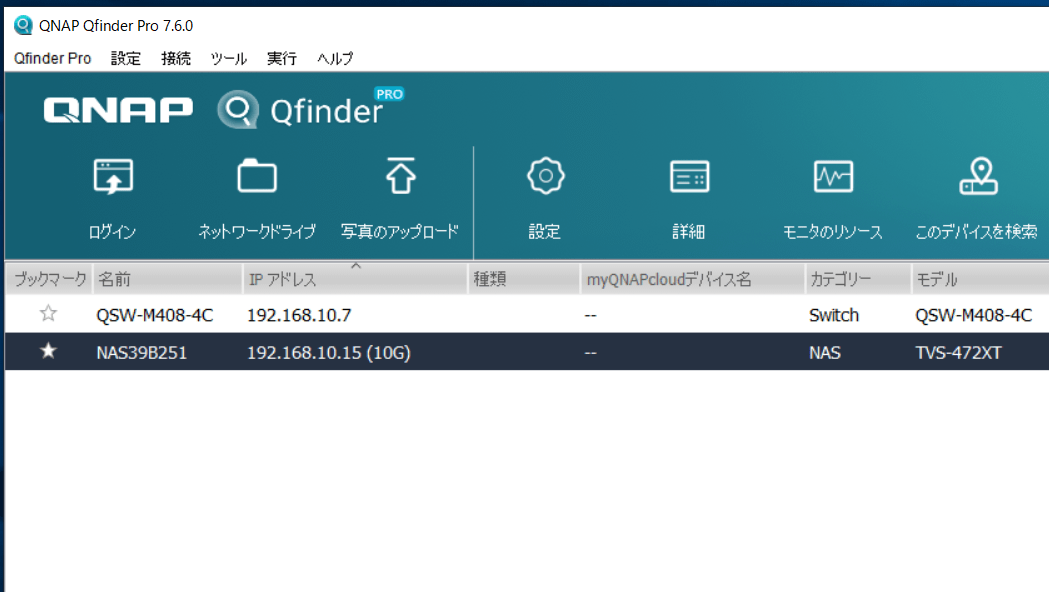Open the 接続 menu

[176, 58]
